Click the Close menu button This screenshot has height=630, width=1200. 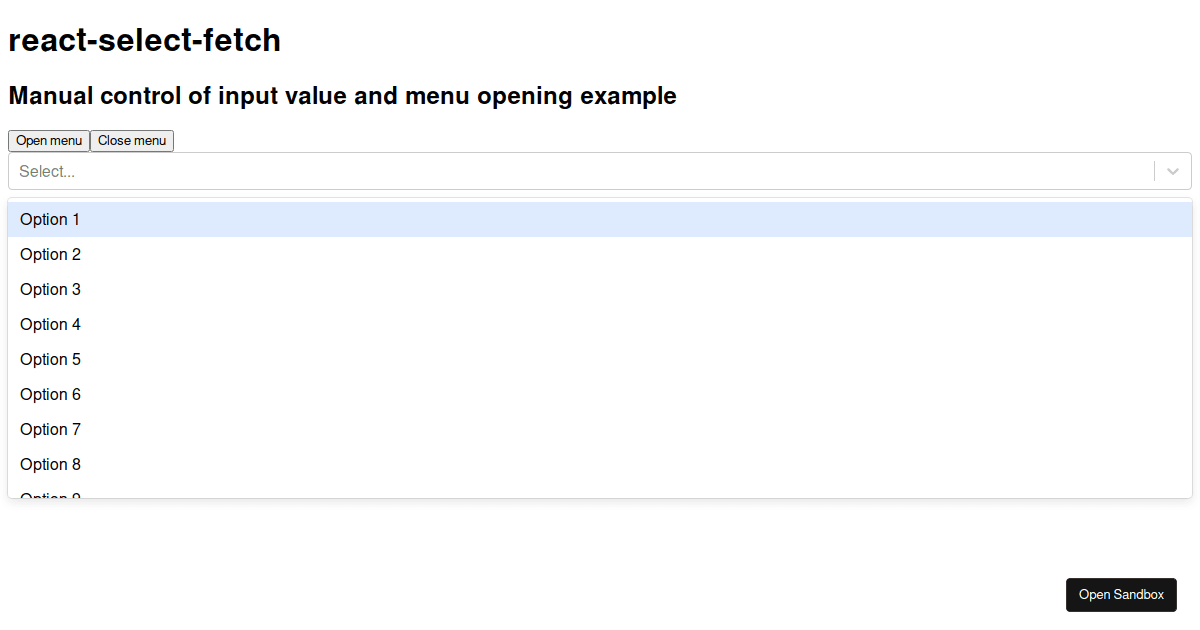132,141
